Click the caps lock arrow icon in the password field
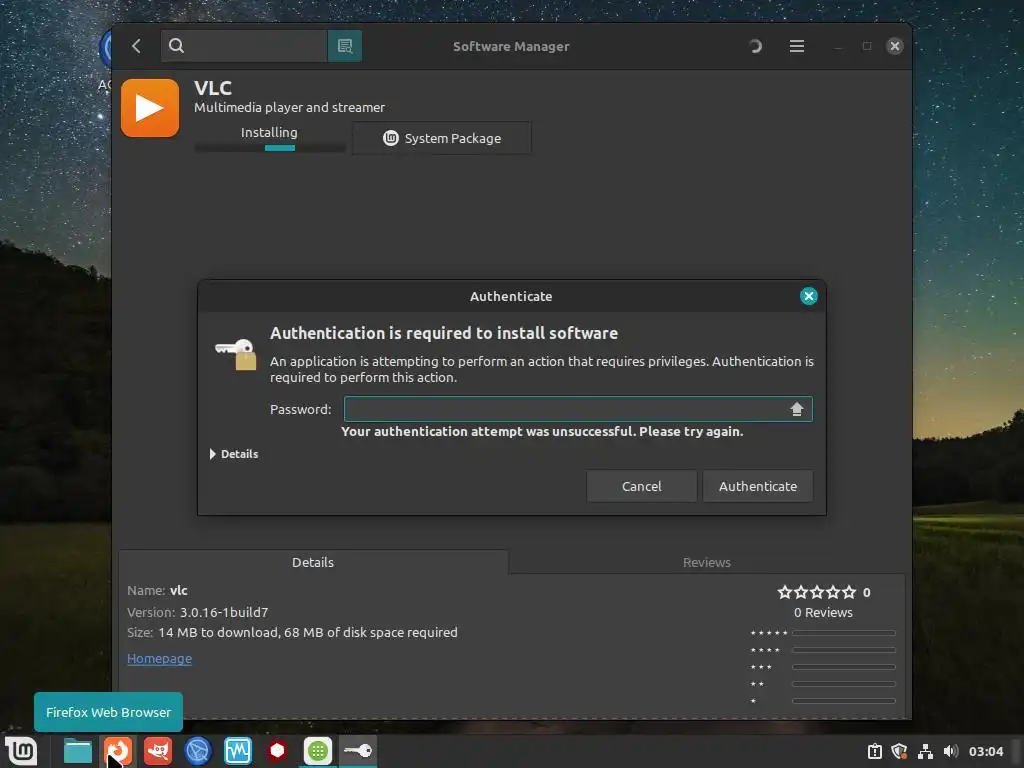The height and width of the screenshot is (768, 1024). tap(796, 409)
